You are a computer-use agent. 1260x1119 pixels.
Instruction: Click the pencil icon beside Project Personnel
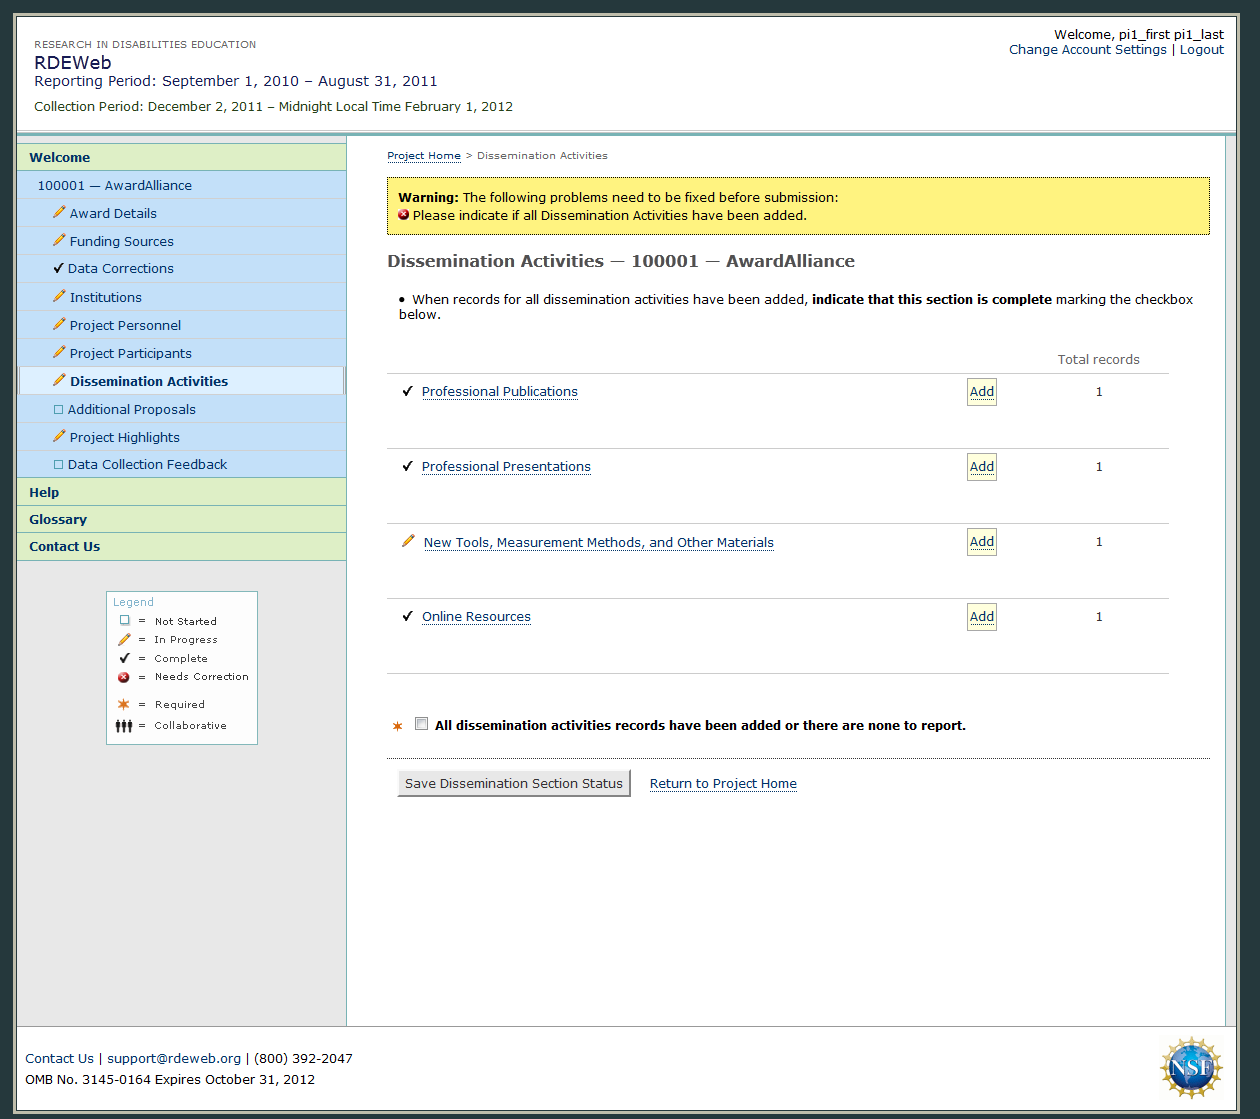pyautogui.click(x=59, y=325)
